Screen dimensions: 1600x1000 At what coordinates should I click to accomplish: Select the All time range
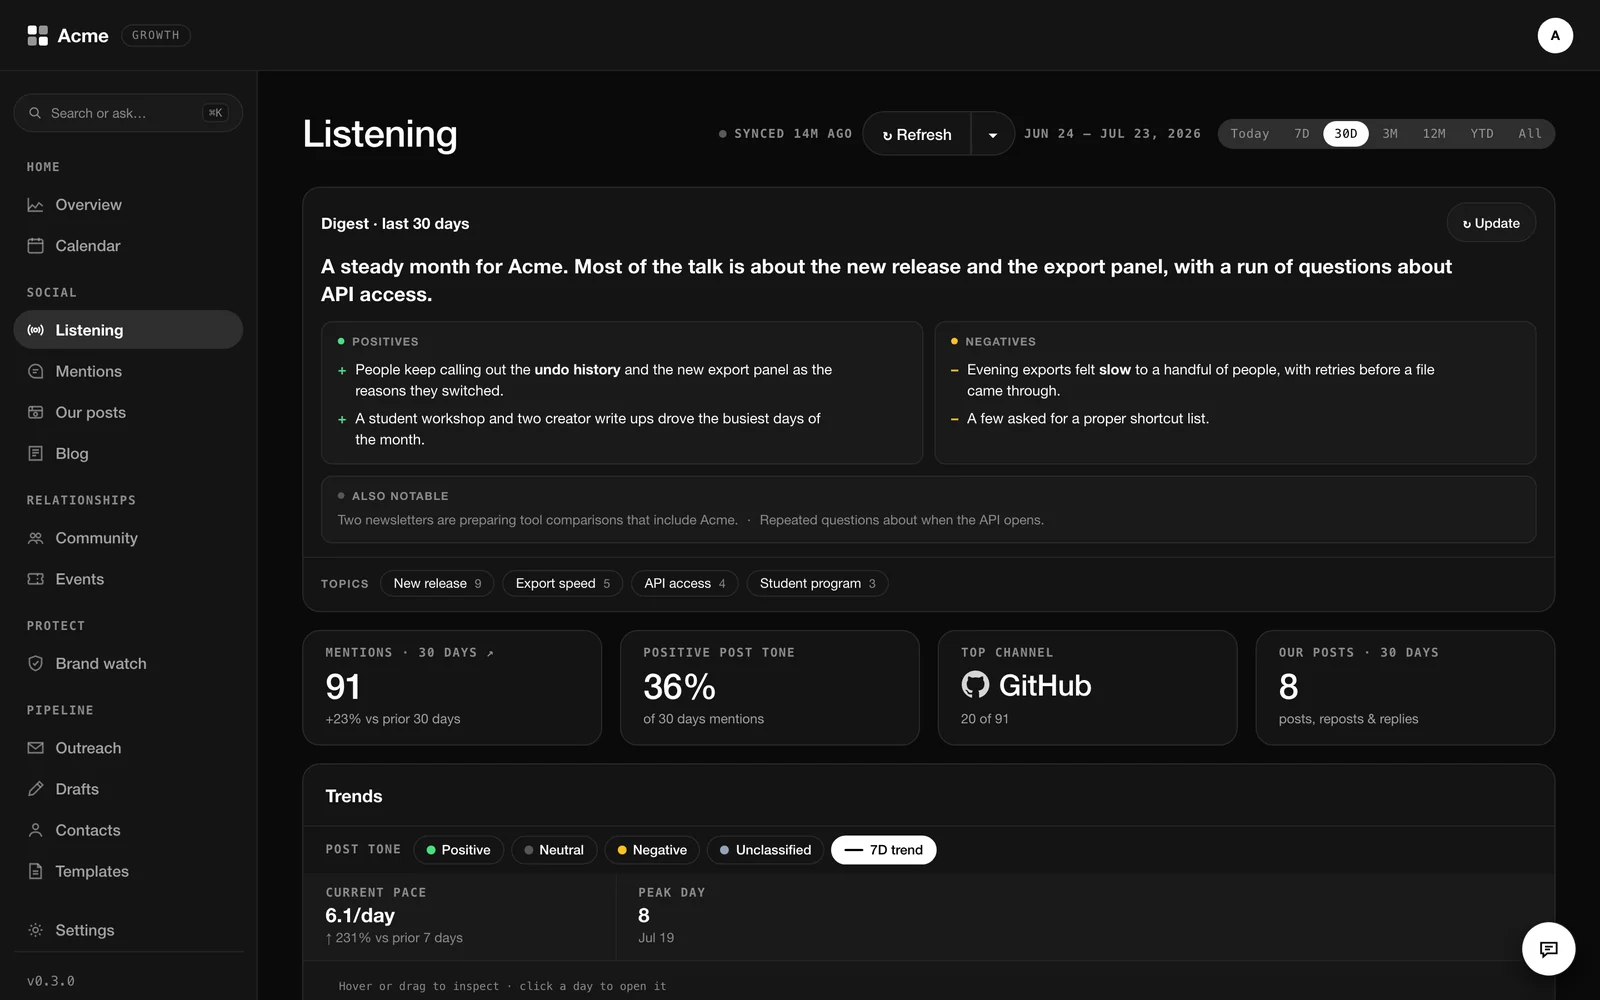(1530, 134)
